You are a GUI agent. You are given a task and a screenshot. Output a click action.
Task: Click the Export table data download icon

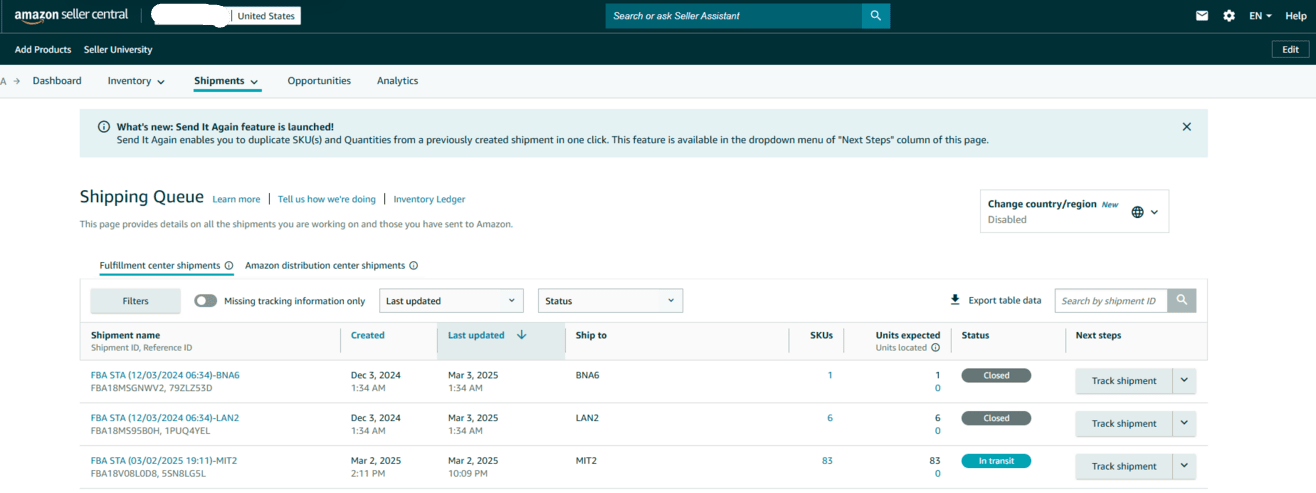tap(955, 300)
